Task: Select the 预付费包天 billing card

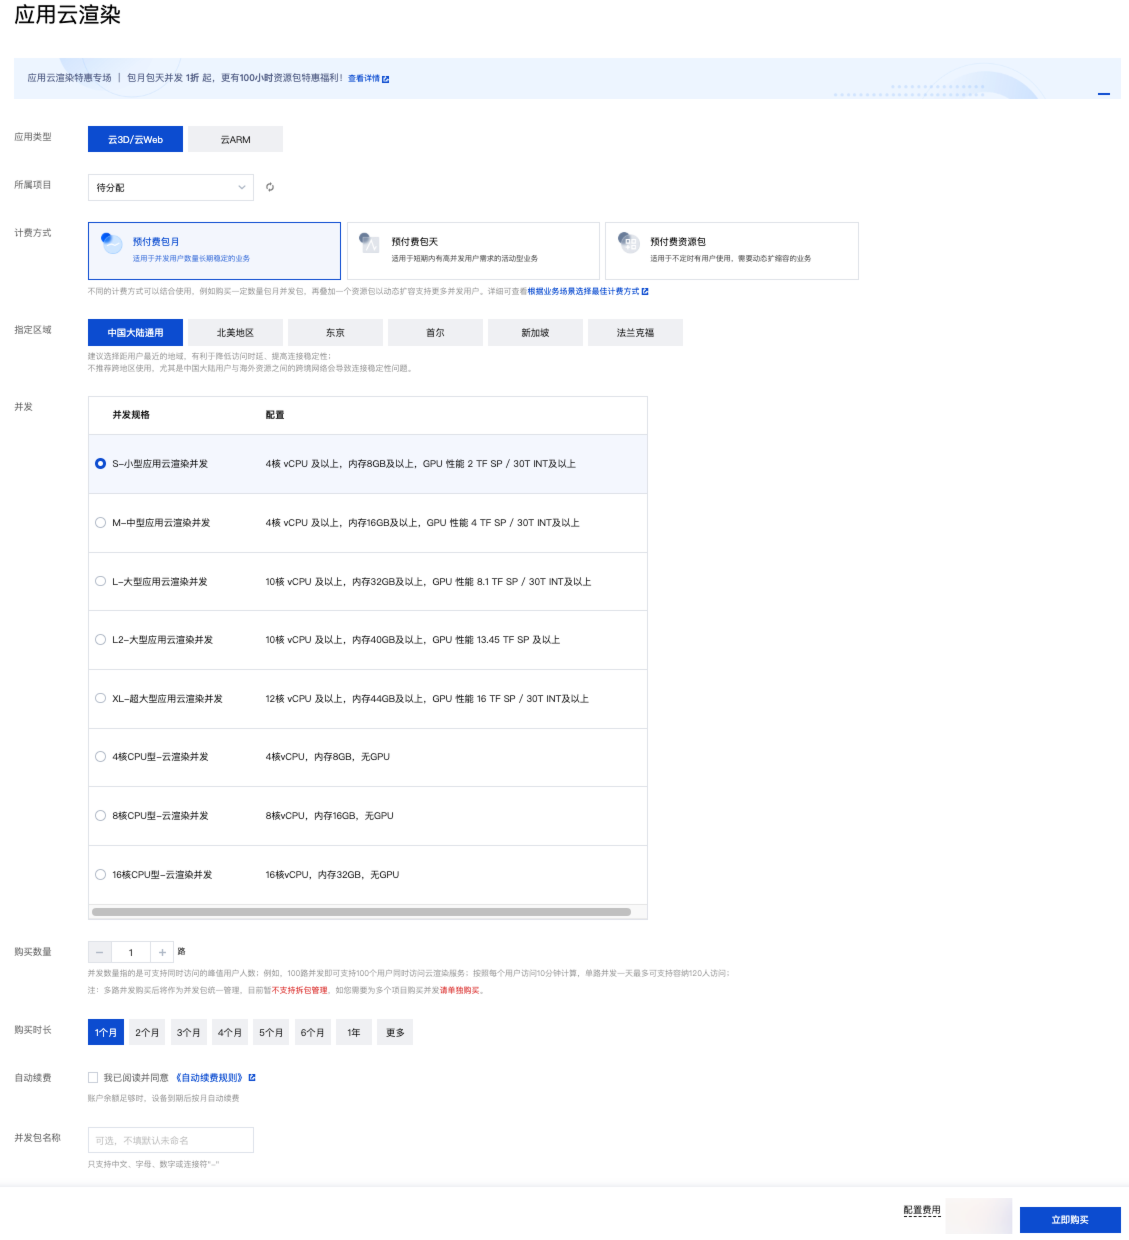Action: tap(473, 251)
